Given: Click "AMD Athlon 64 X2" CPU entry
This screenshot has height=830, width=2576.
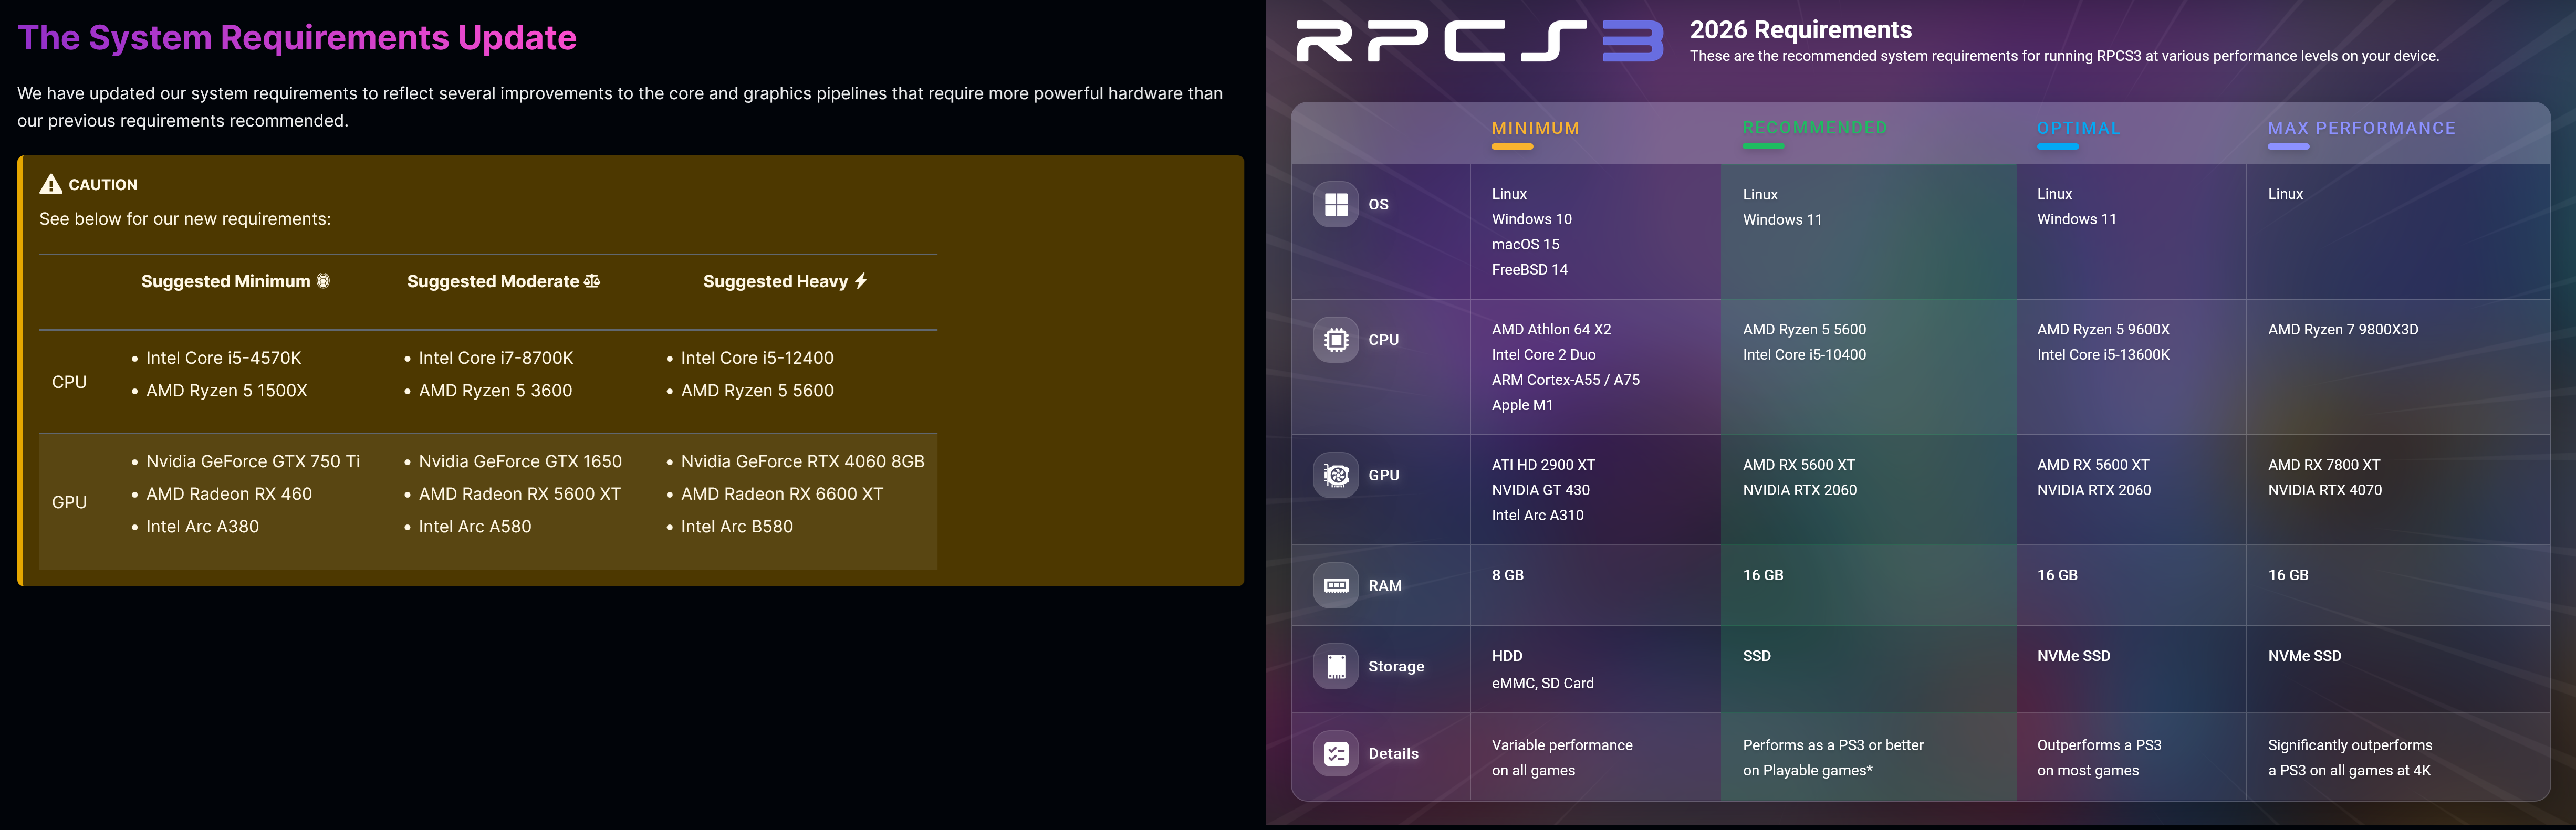Looking at the screenshot, I should point(1552,329).
